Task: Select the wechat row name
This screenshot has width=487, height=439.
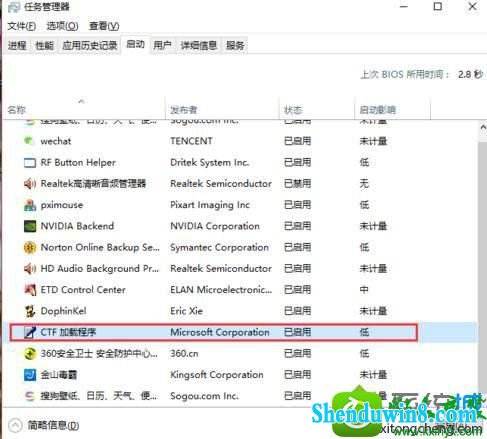Action: pyautogui.click(x=56, y=141)
